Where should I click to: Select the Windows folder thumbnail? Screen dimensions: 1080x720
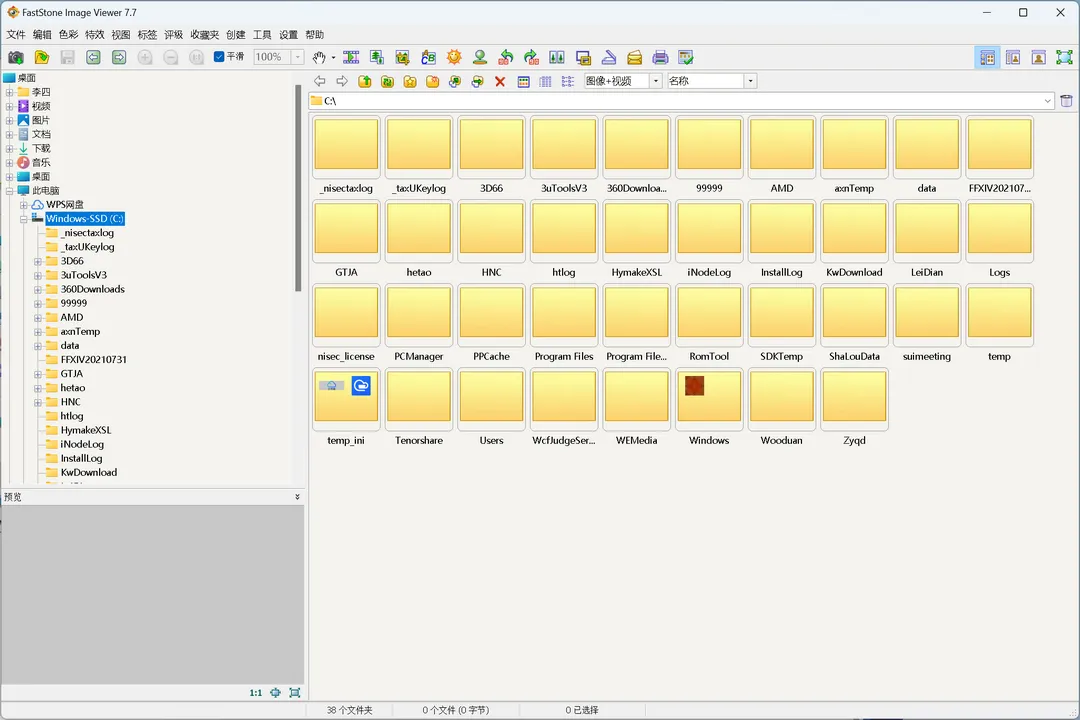tap(709, 398)
